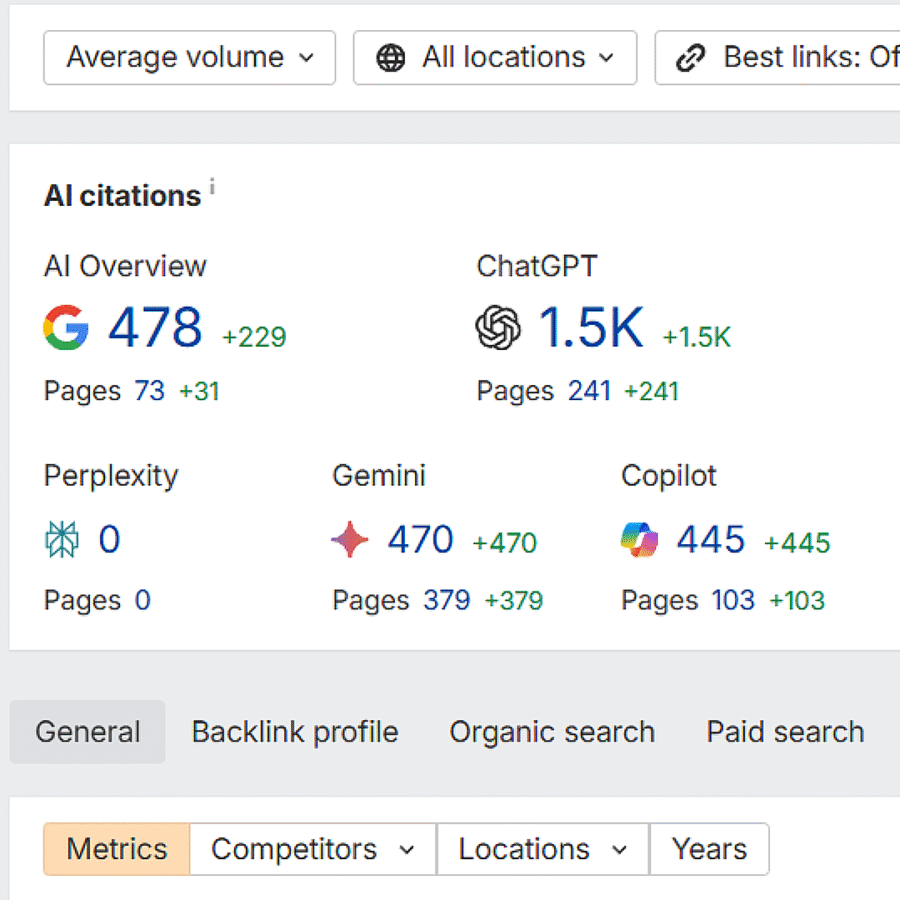Click the Copilot logo icon
The height and width of the screenshot is (900, 900).
(x=639, y=541)
